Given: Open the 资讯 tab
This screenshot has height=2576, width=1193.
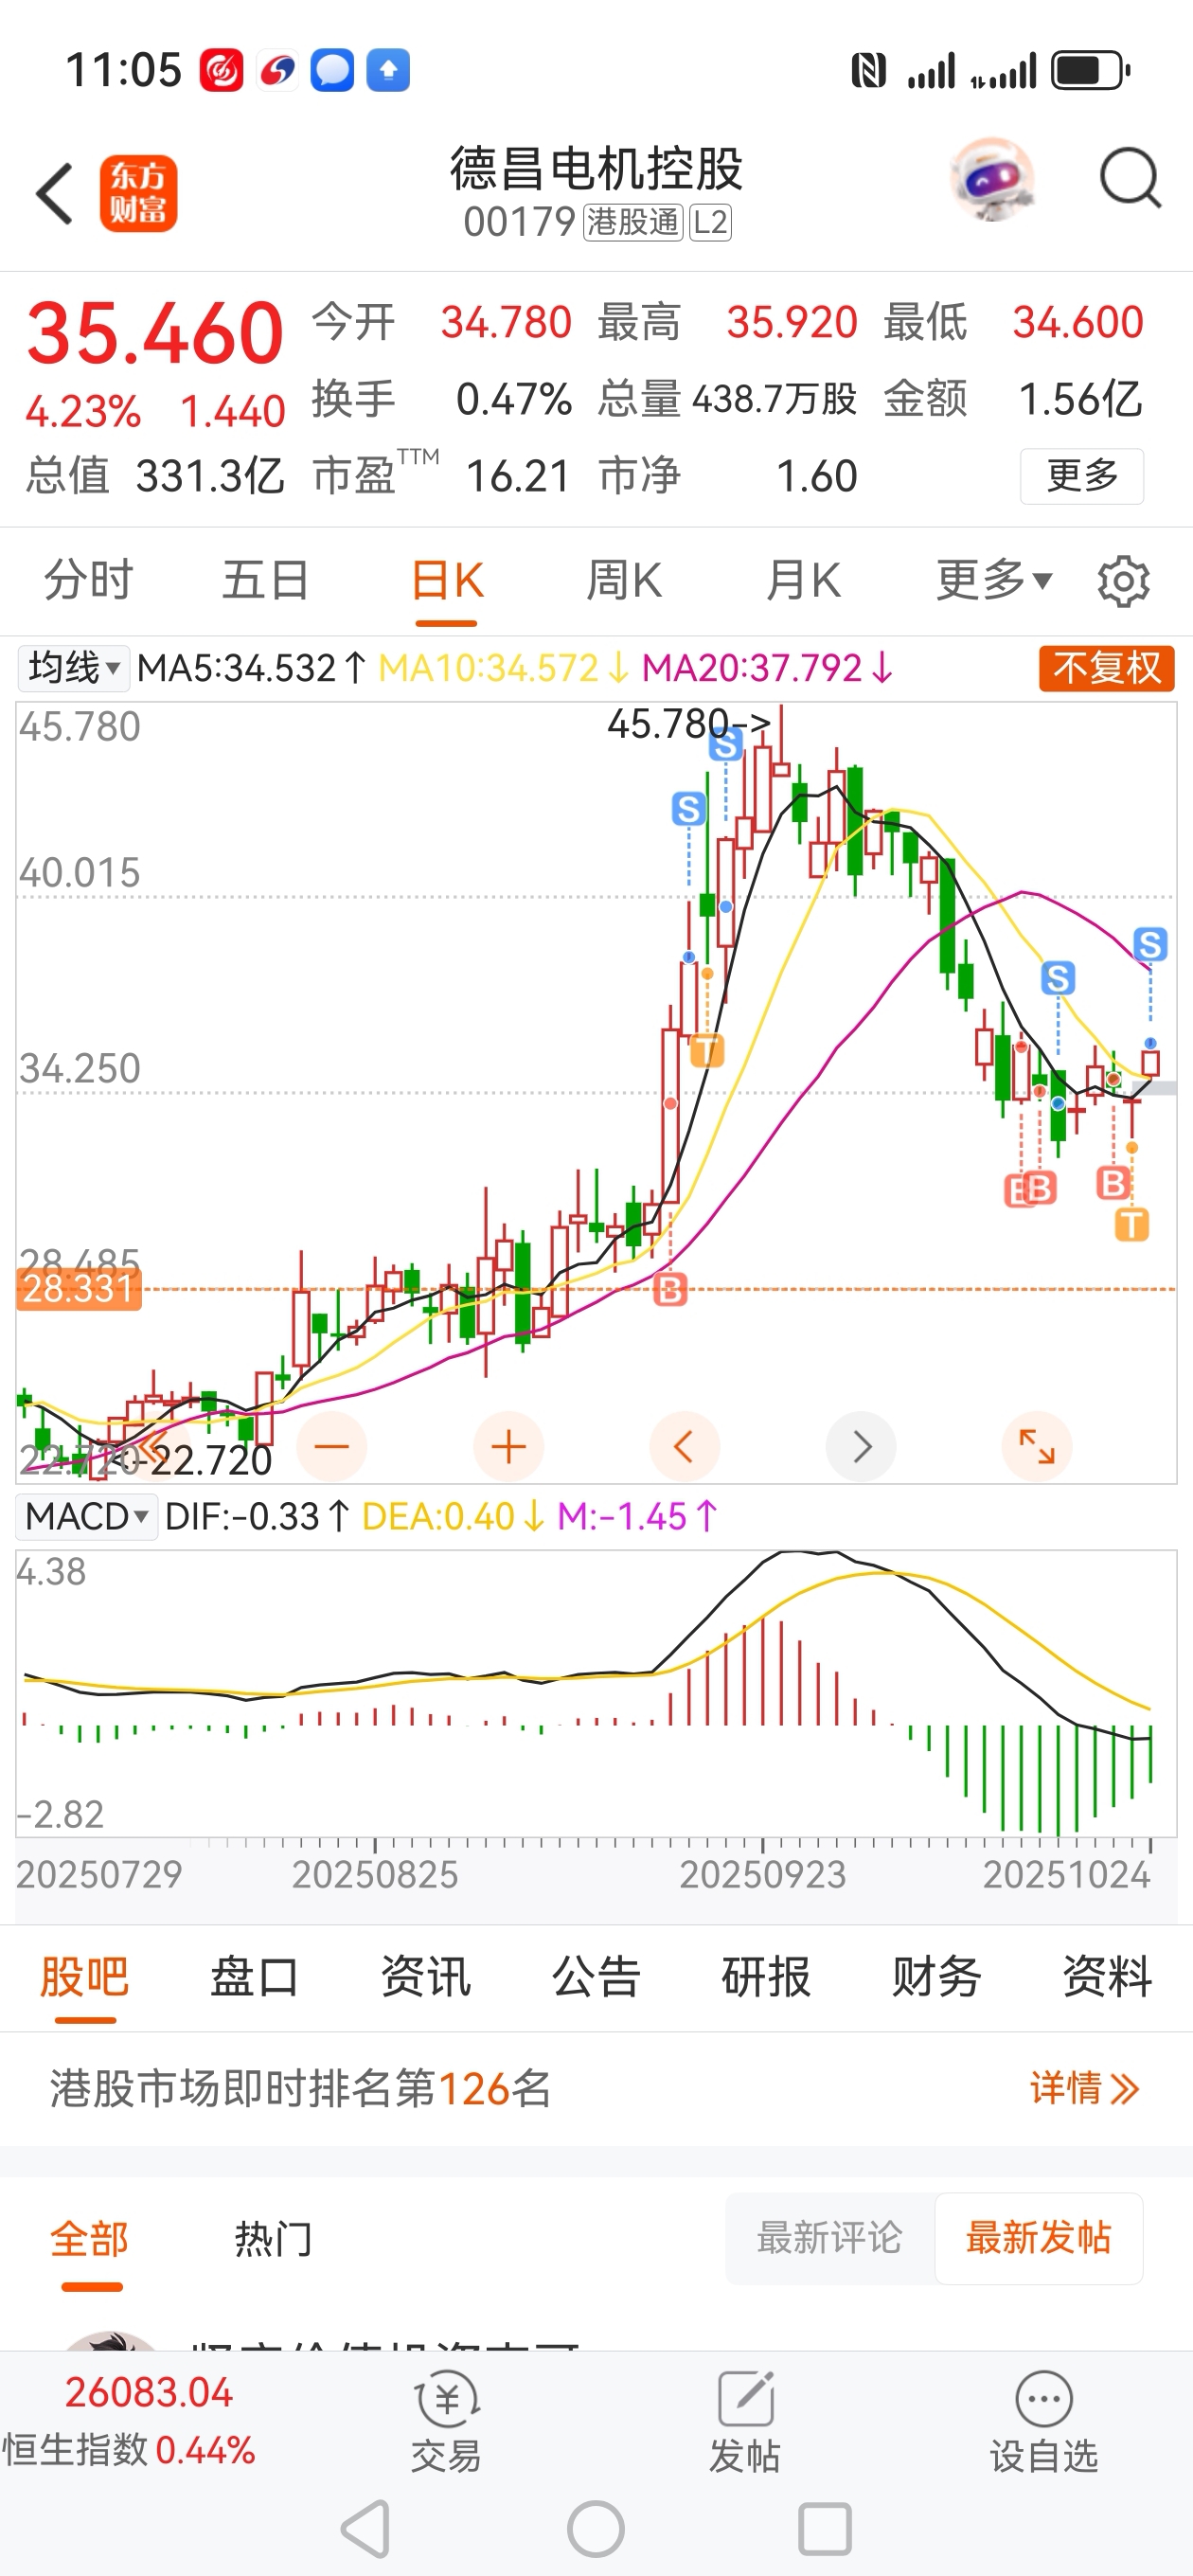Looking at the screenshot, I should point(426,1977).
